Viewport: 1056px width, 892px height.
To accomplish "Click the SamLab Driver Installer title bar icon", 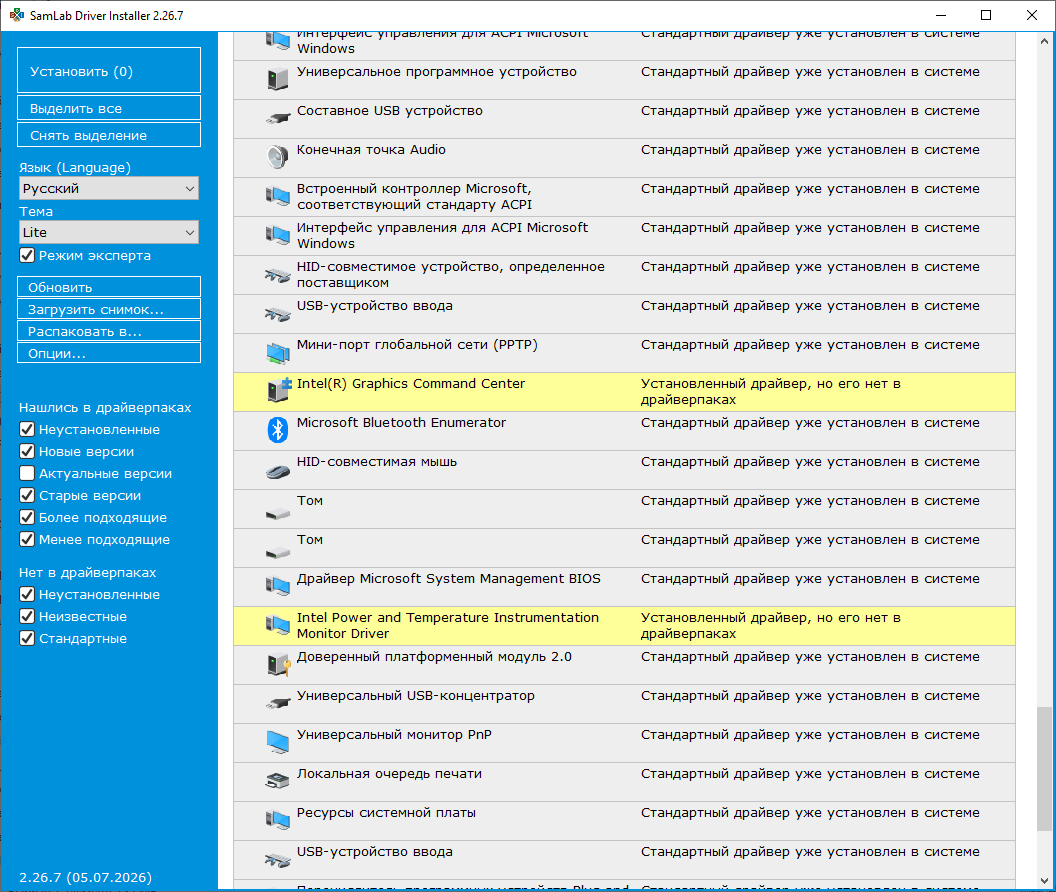I will coord(17,15).
